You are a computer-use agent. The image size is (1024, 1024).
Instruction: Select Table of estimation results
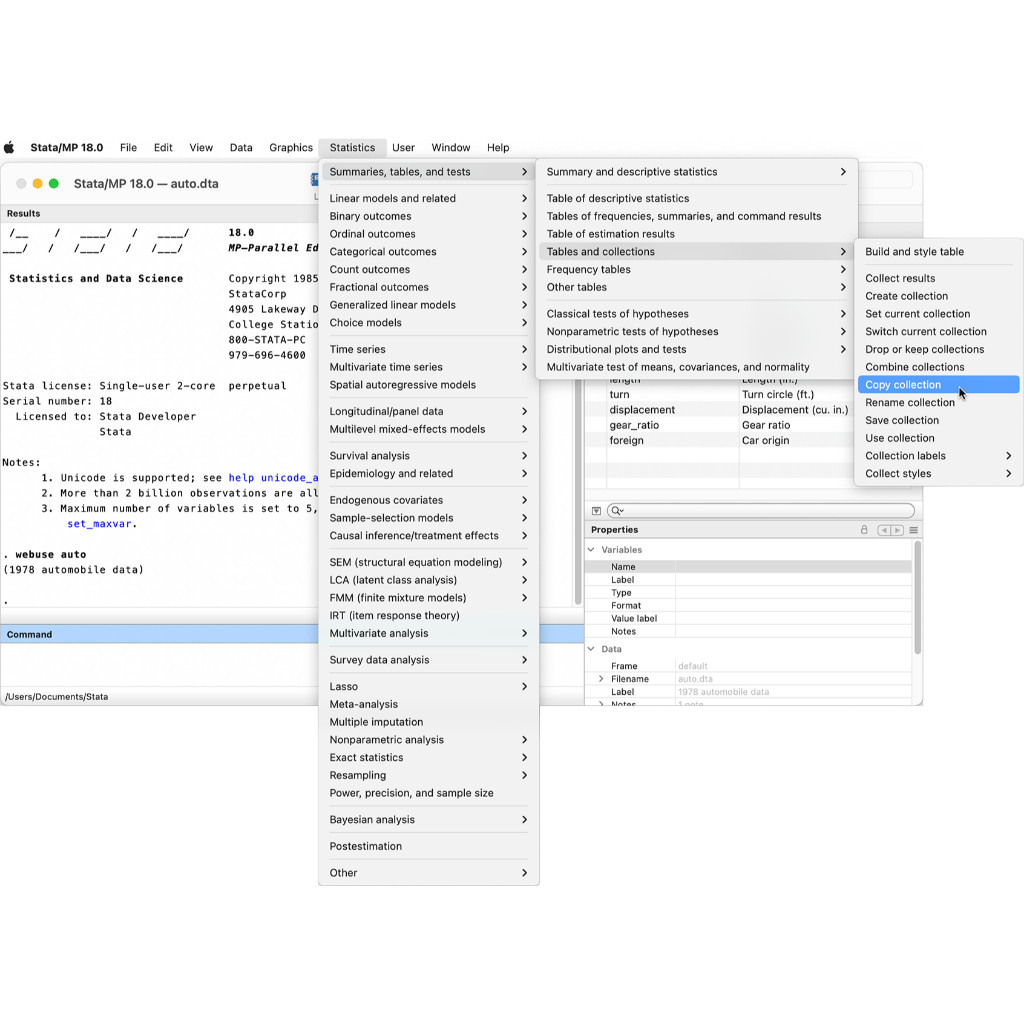click(610, 234)
